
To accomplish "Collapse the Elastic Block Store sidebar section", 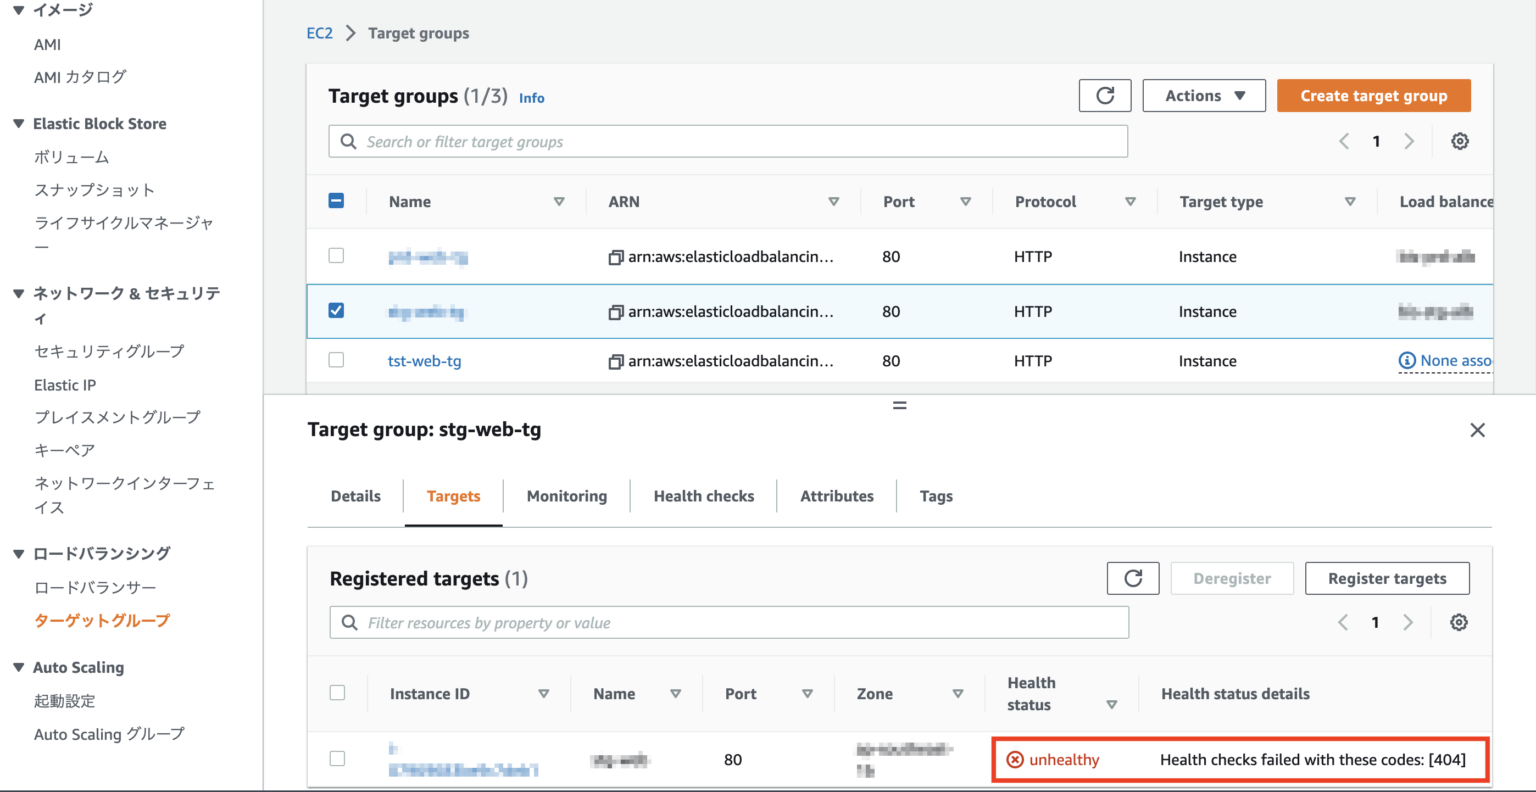I will point(20,123).
